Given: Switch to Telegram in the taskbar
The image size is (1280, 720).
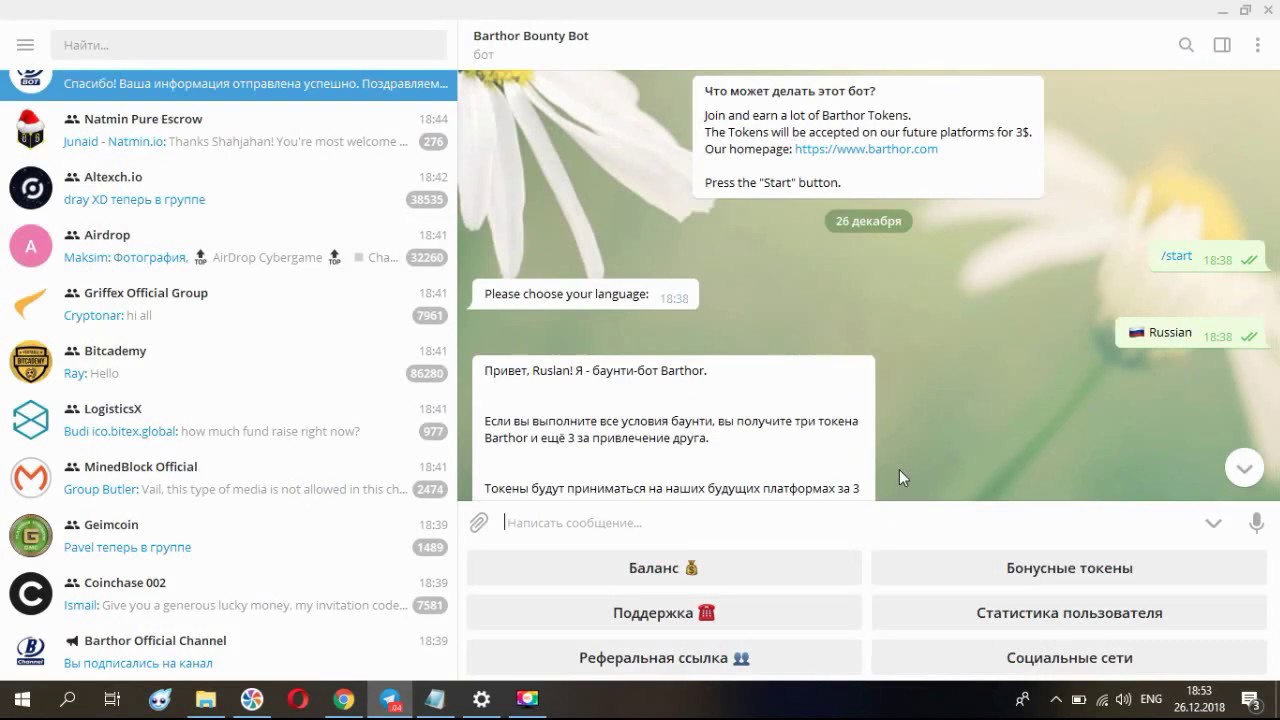Looking at the screenshot, I should click(x=390, y=700).
